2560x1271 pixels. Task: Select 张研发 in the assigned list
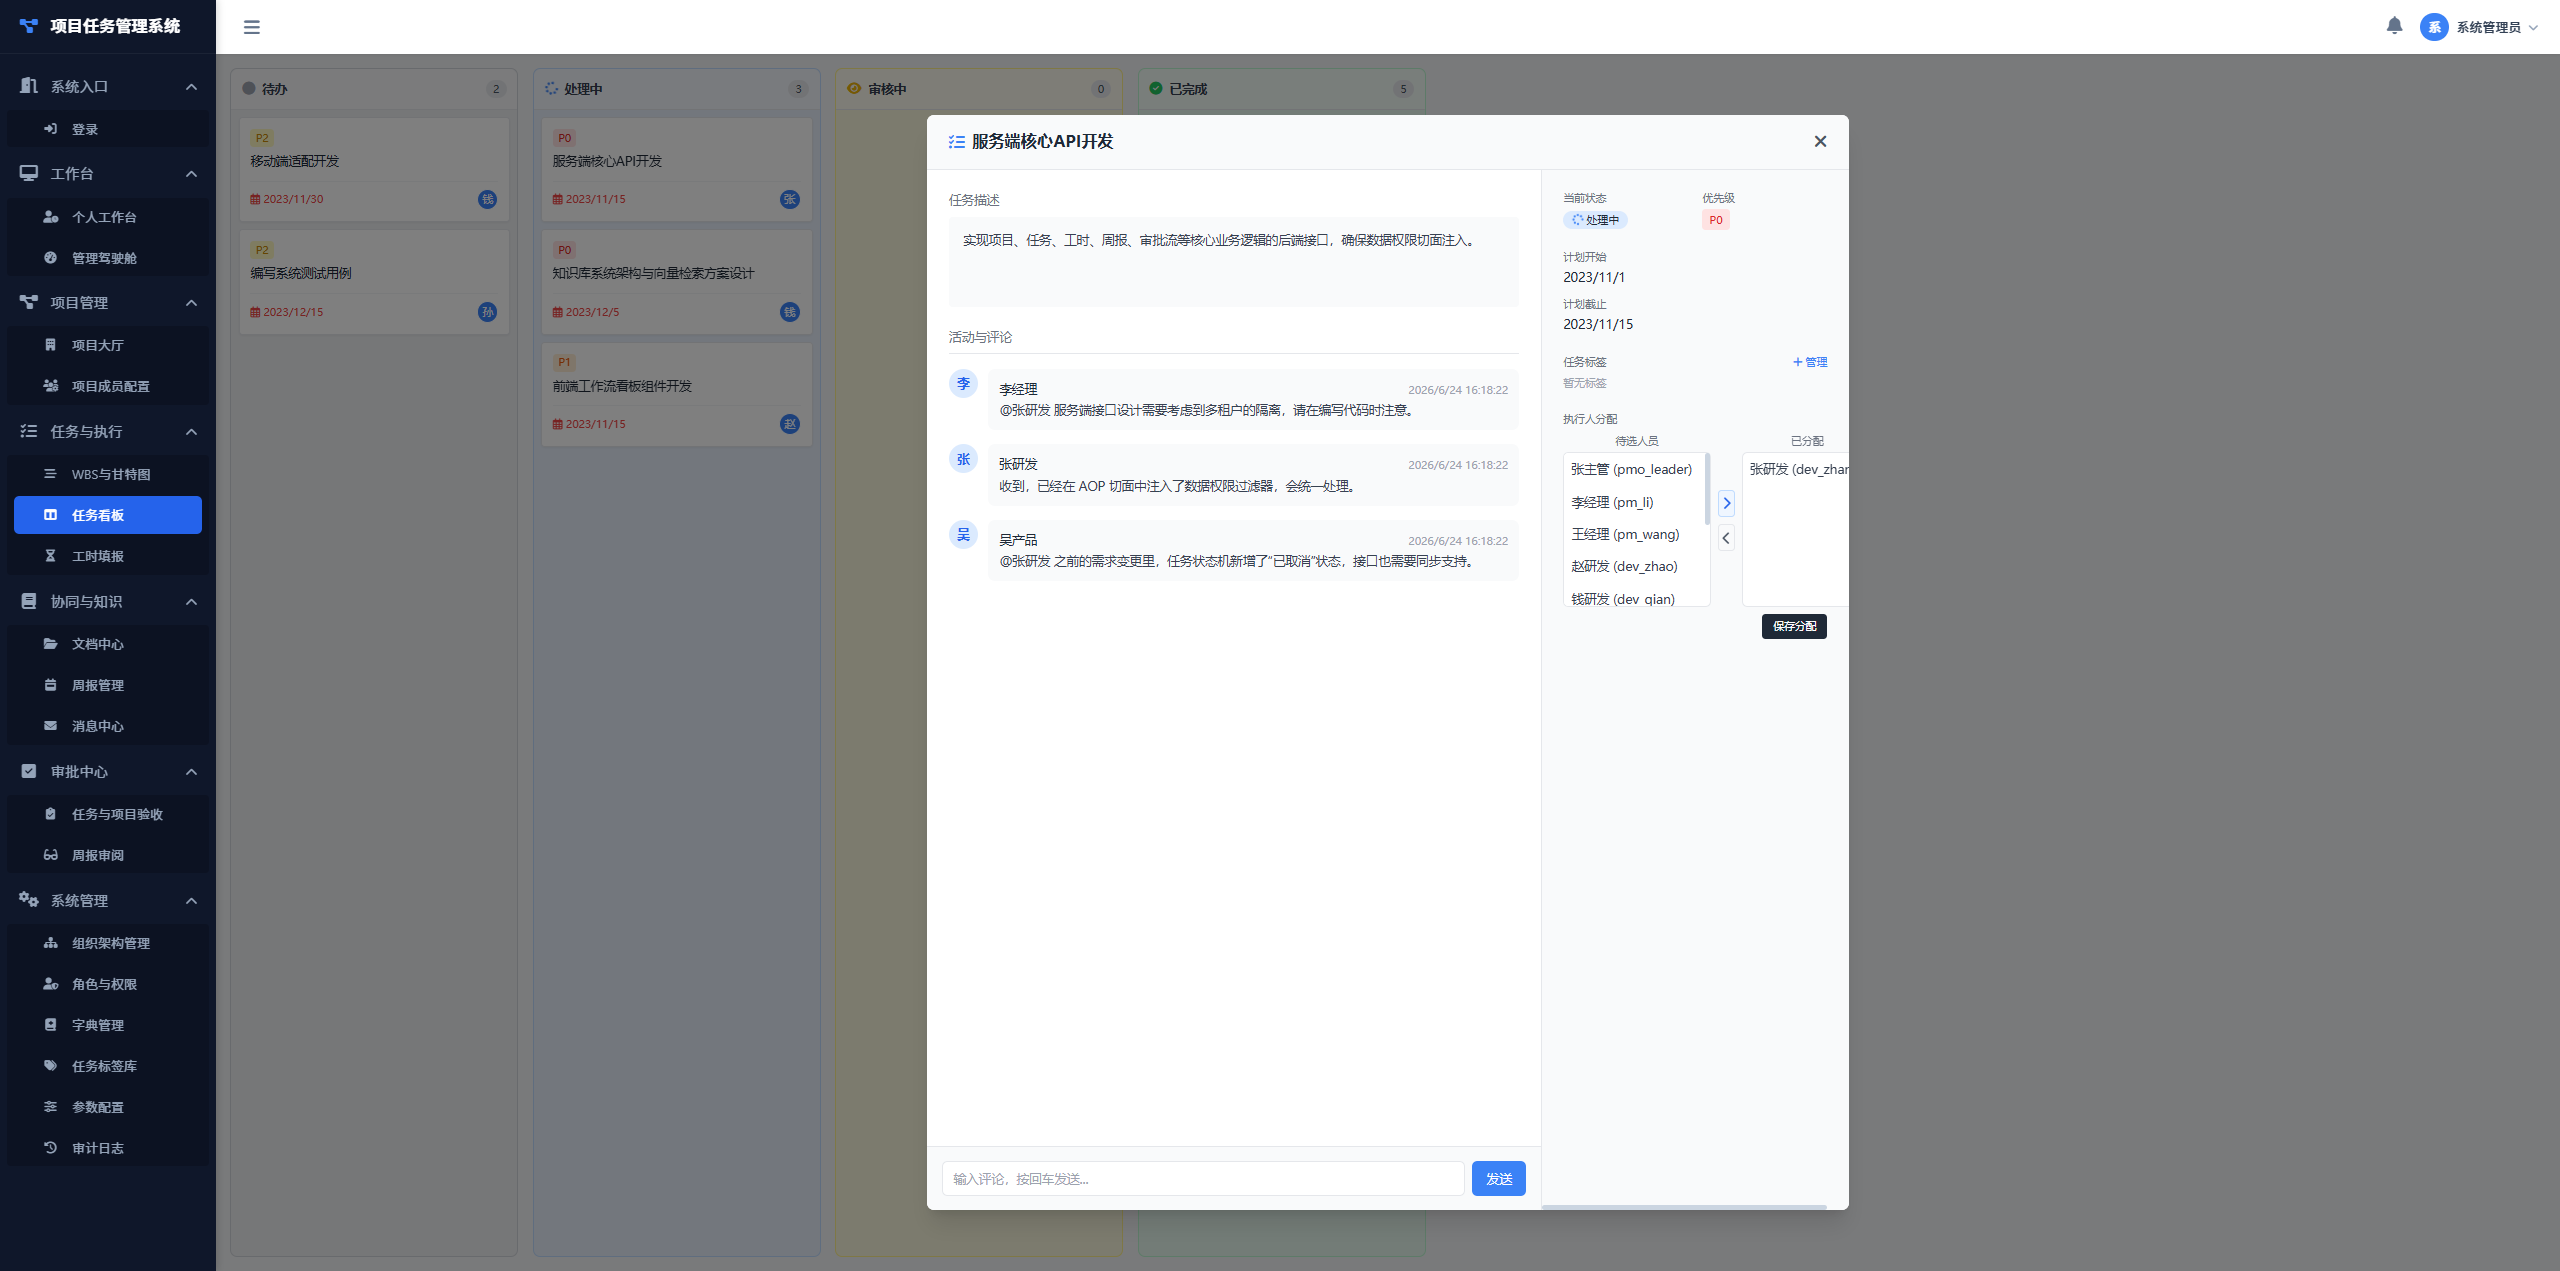[x=1796, y=469]
